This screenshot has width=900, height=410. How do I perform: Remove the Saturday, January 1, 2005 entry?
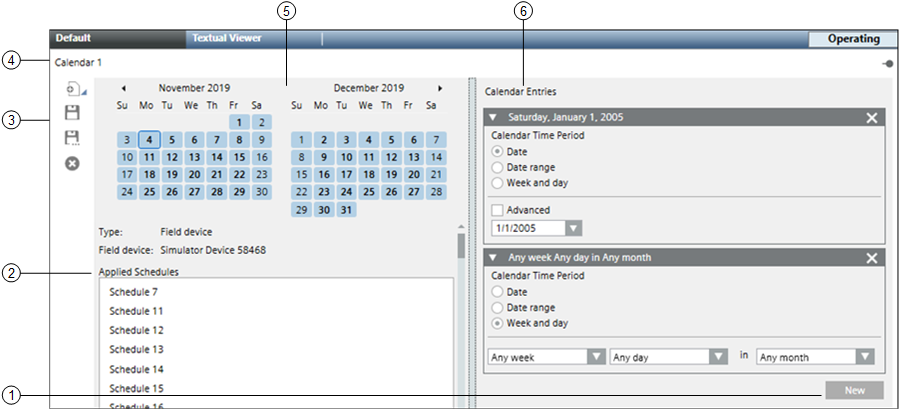pos(872,117)
